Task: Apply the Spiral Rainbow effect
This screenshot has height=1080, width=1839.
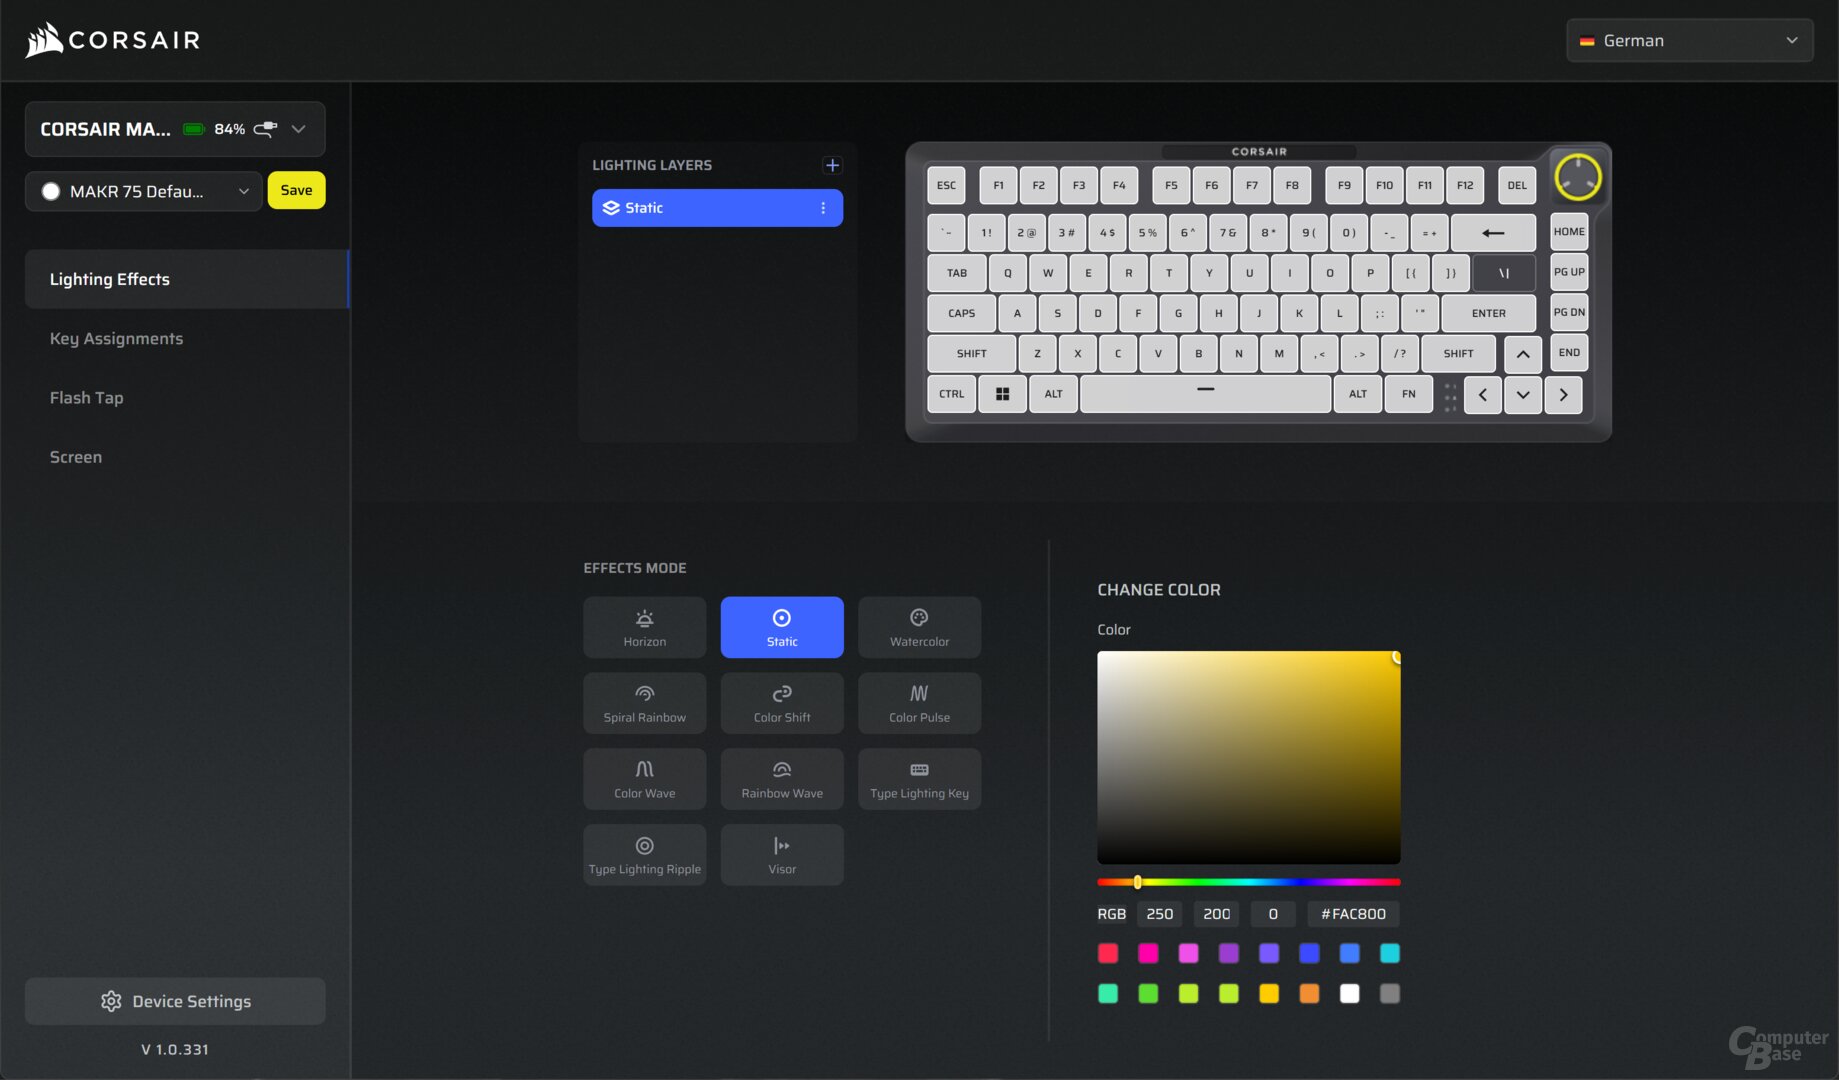Action: point(644,703)
